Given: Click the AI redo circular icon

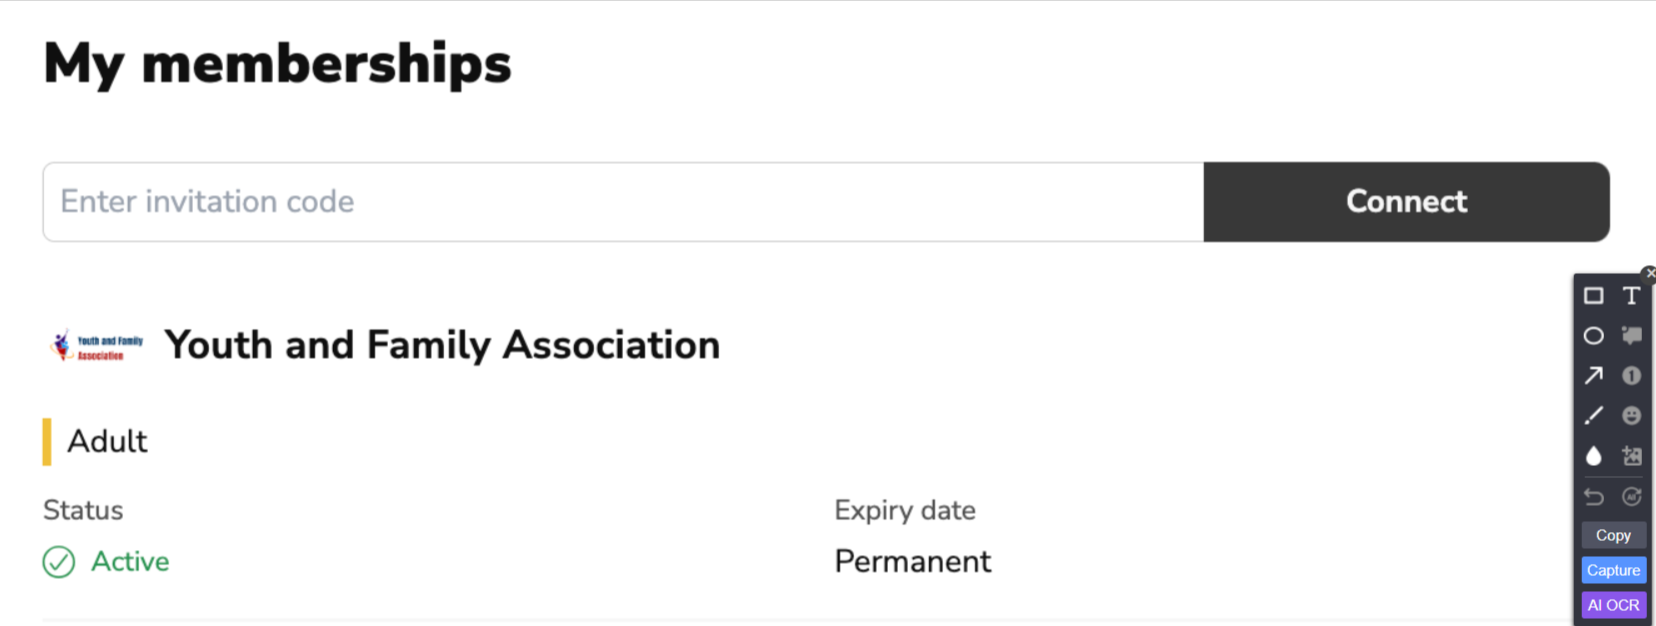Looking at the screenshot, I should click(x=1631, y=497).
